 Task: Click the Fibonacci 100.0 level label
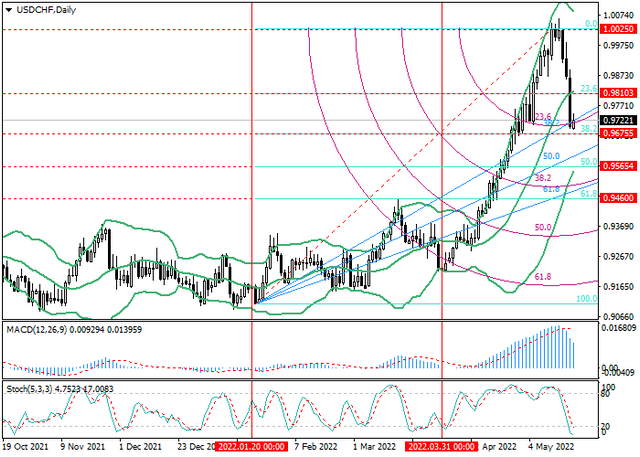(587, 298)
